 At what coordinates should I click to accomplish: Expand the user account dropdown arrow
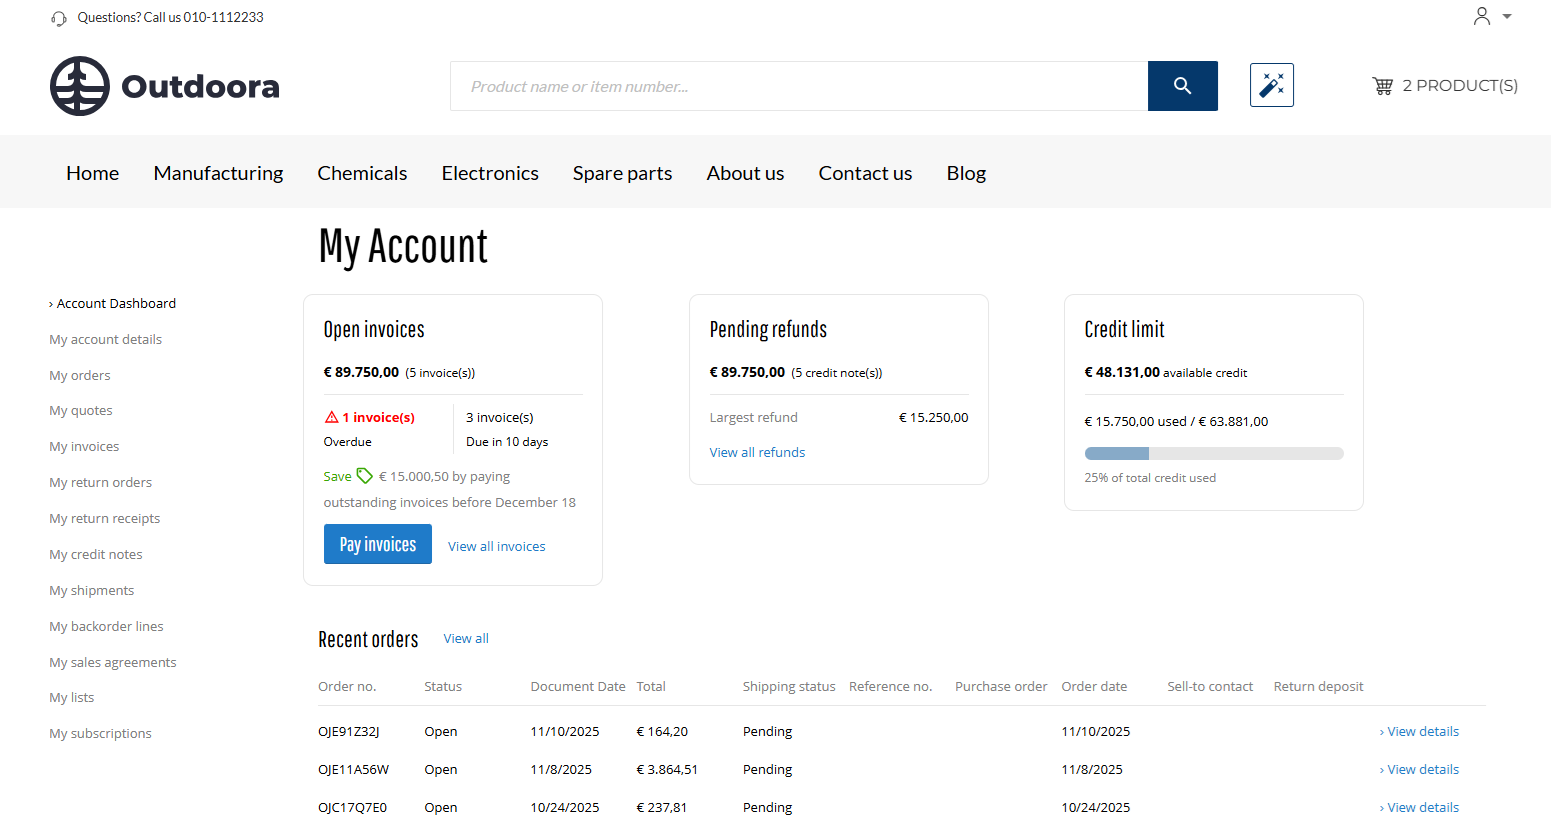tap(1507, 17)
